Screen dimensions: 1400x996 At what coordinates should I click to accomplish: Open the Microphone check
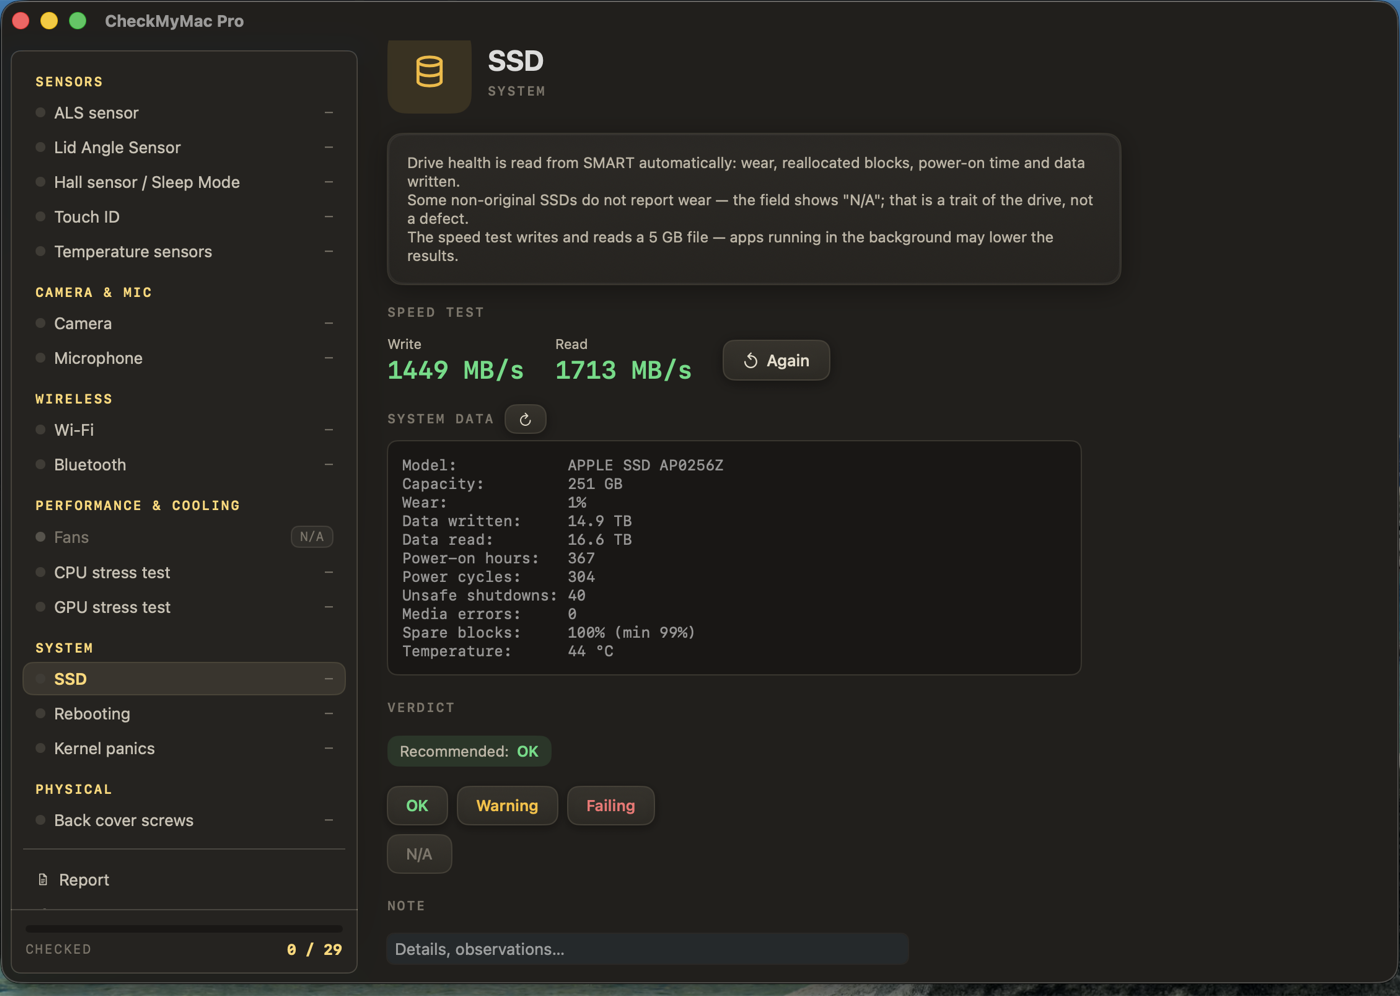tap(184, 358)
